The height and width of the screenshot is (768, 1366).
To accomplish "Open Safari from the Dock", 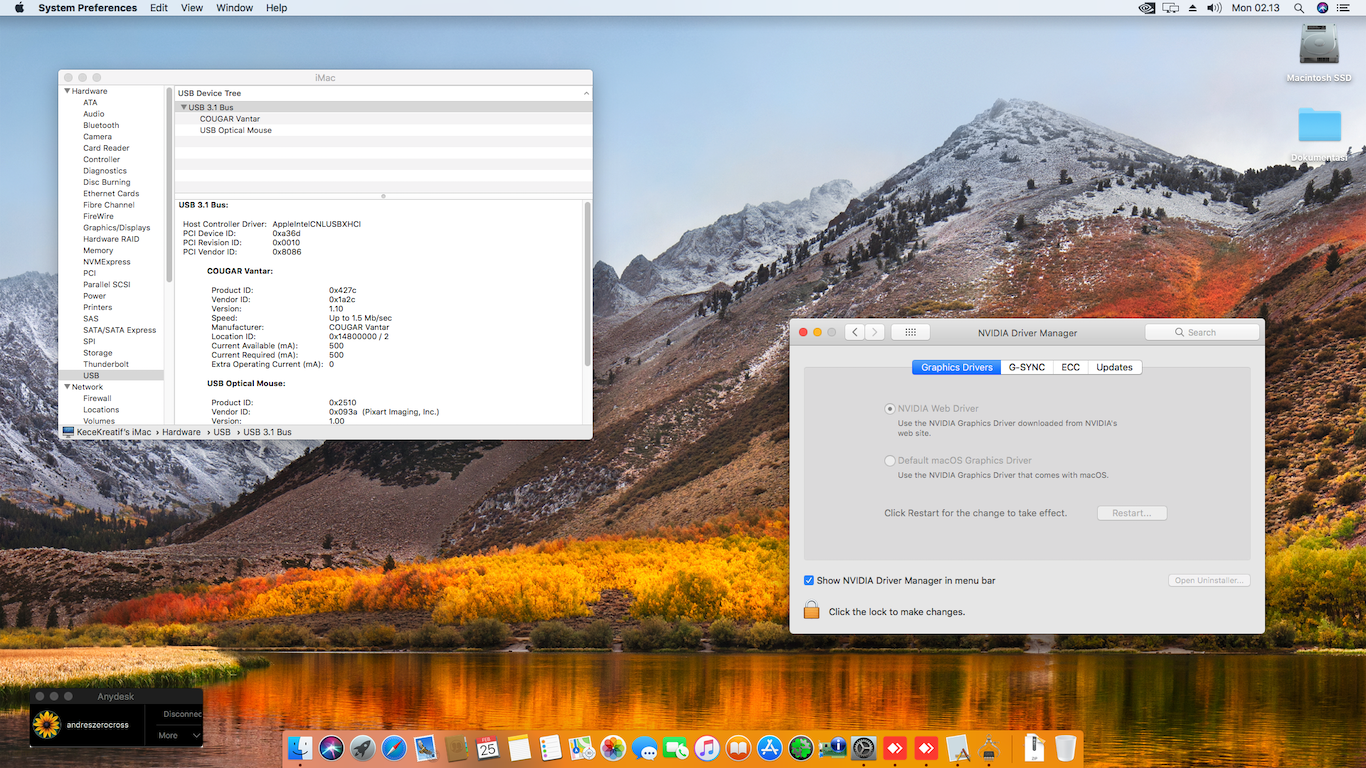I will pos(394,747).
